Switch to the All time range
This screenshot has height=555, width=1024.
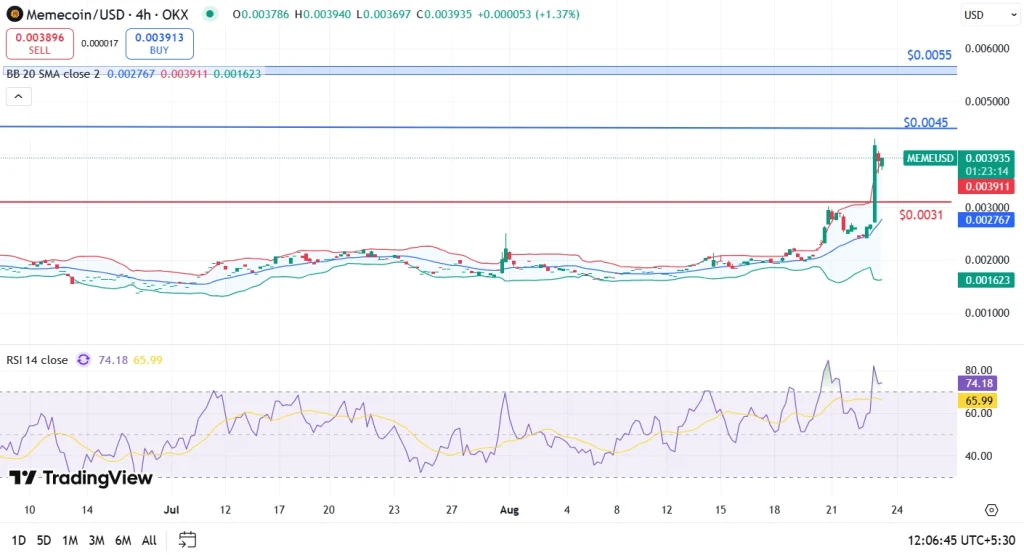[149, 540]
